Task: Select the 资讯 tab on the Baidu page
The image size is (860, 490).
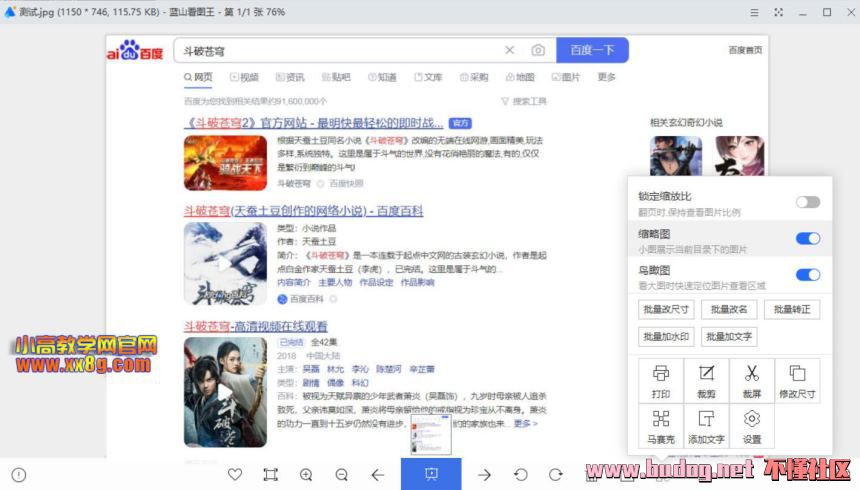Action: 290,77
